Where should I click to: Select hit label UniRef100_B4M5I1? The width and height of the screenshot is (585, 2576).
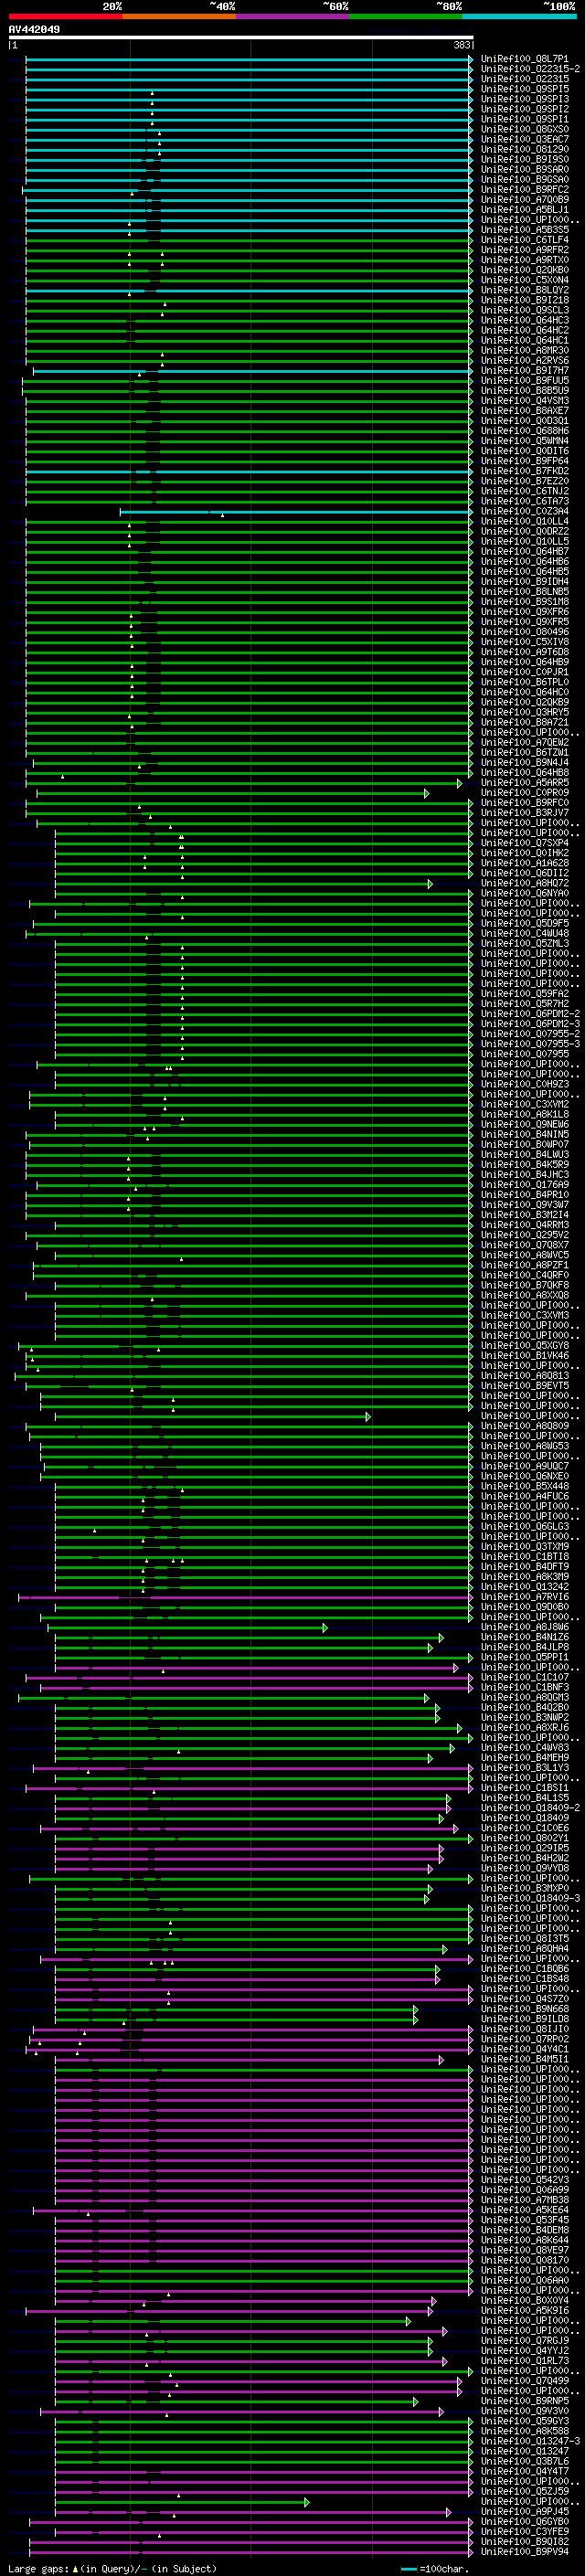coord(525,2059)
